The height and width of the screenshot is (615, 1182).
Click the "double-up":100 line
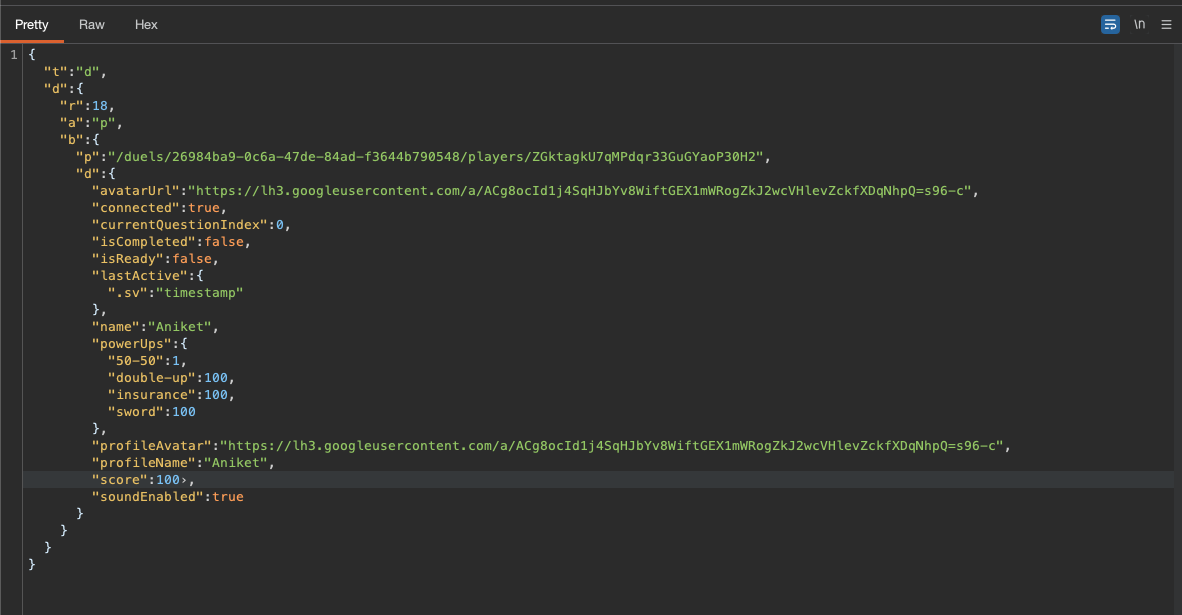click(171, 378)
